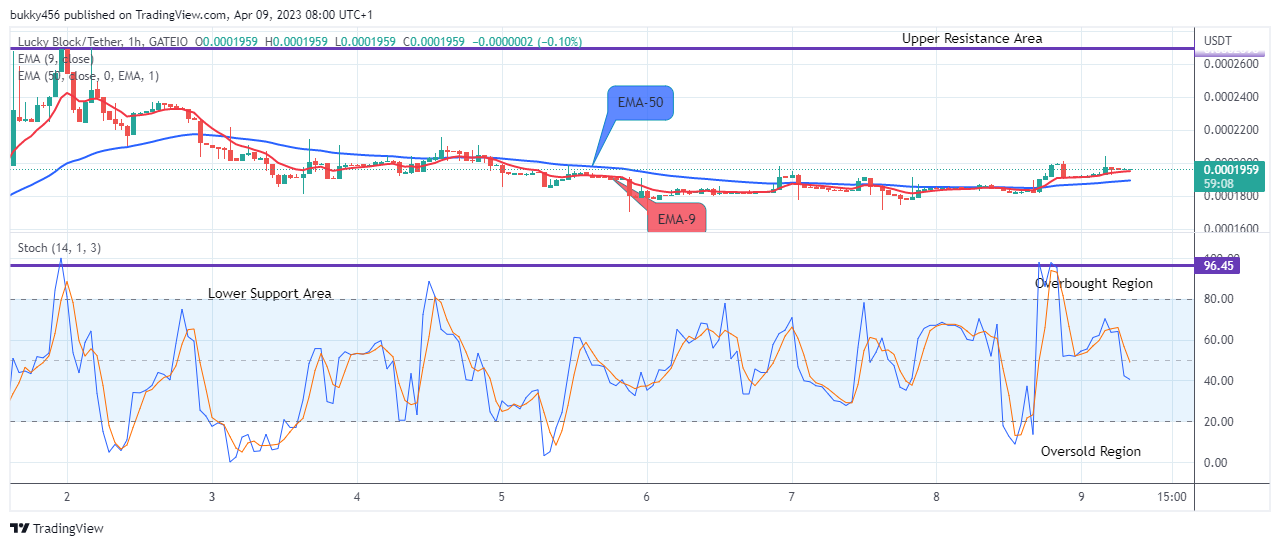
Task: Click the 0.0001800 price axis label
Action: [1231, 196]
